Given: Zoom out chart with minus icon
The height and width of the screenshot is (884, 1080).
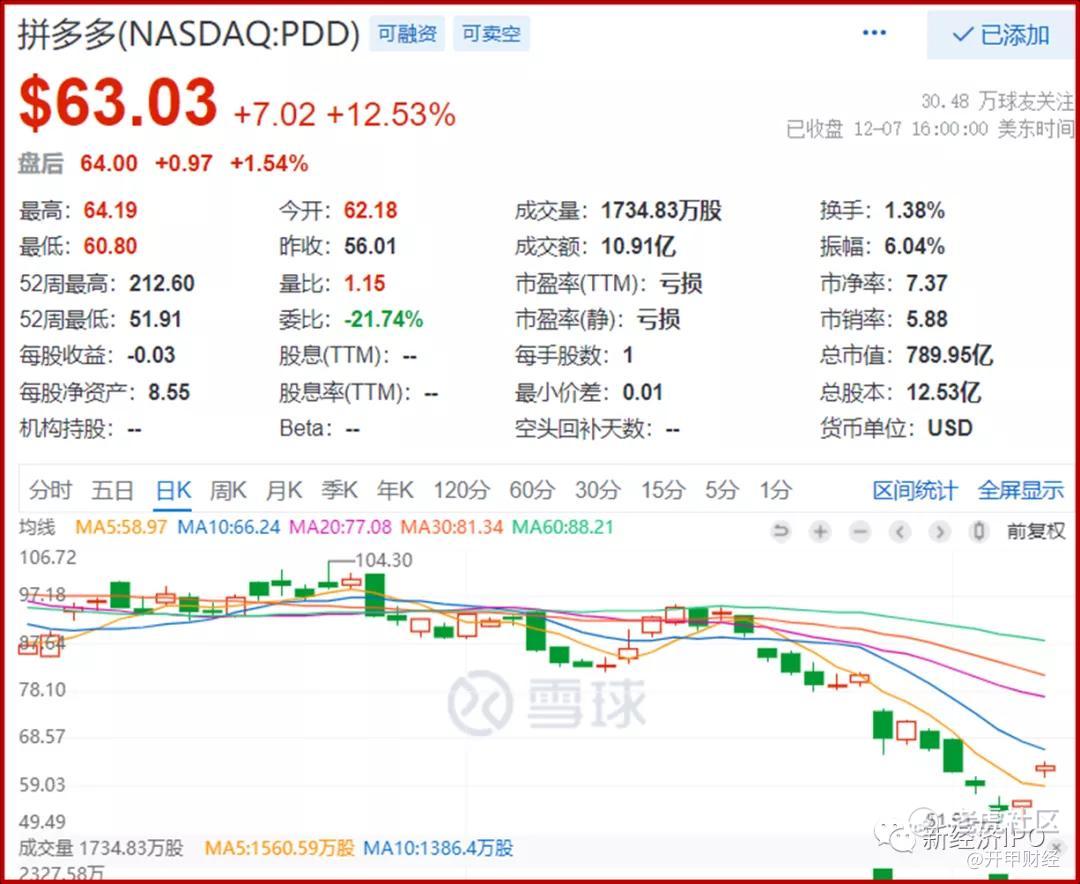Looking at the screenshot, I should click(x=860, y=531).
